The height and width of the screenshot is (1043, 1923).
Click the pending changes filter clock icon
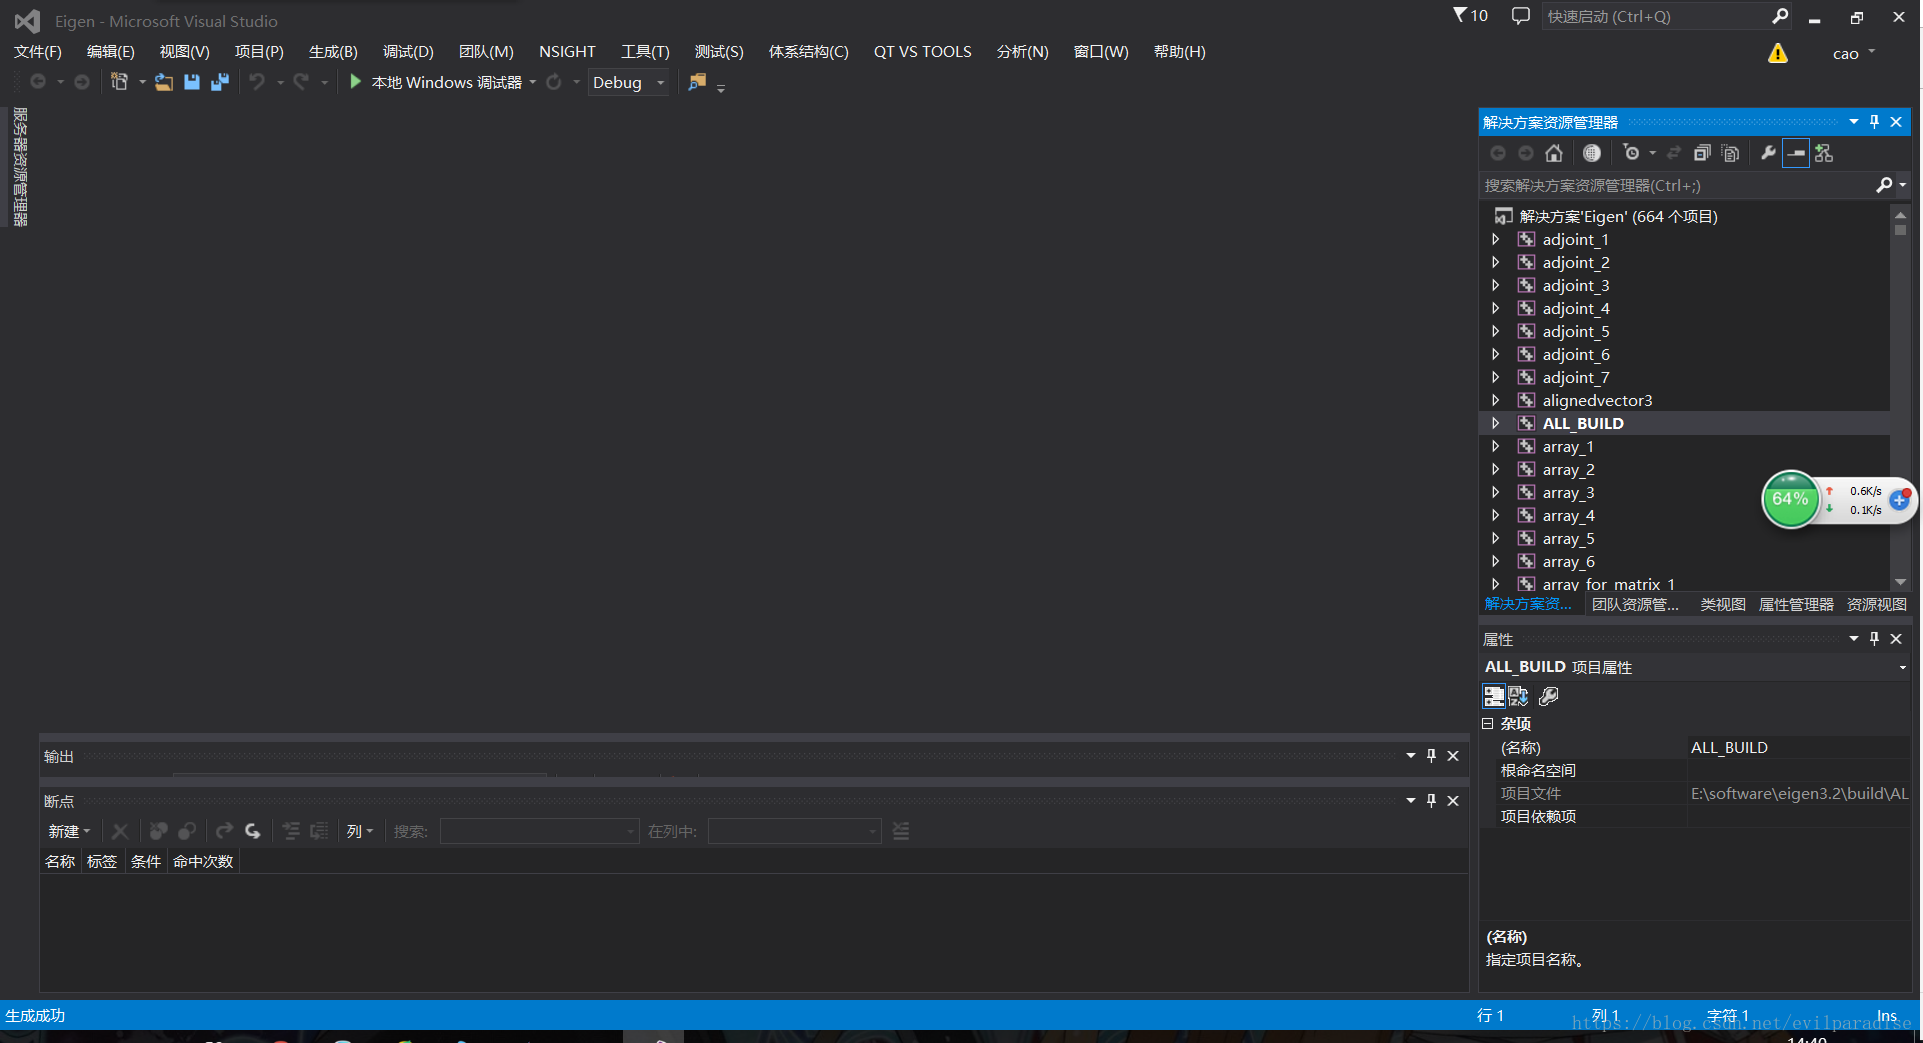click(1632, 153)
